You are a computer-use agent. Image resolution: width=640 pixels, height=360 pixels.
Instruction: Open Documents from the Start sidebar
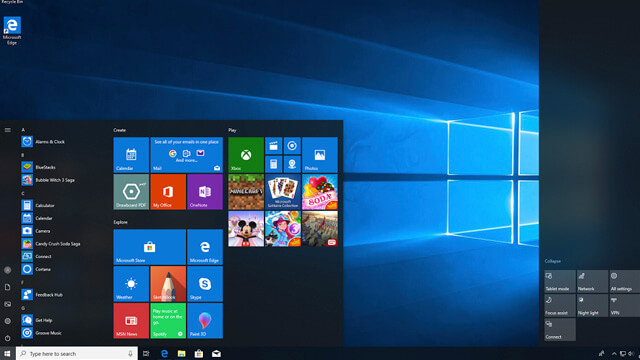coord(7,287)
